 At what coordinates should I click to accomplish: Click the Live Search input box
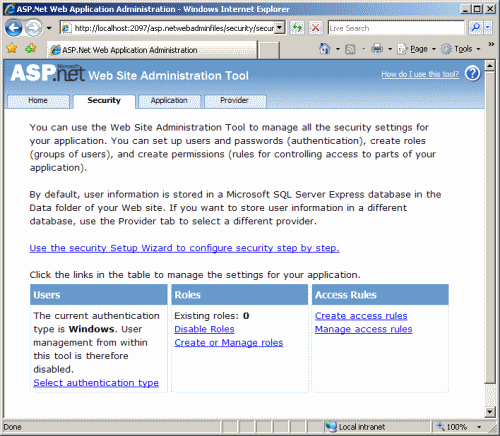click(396, 28)
